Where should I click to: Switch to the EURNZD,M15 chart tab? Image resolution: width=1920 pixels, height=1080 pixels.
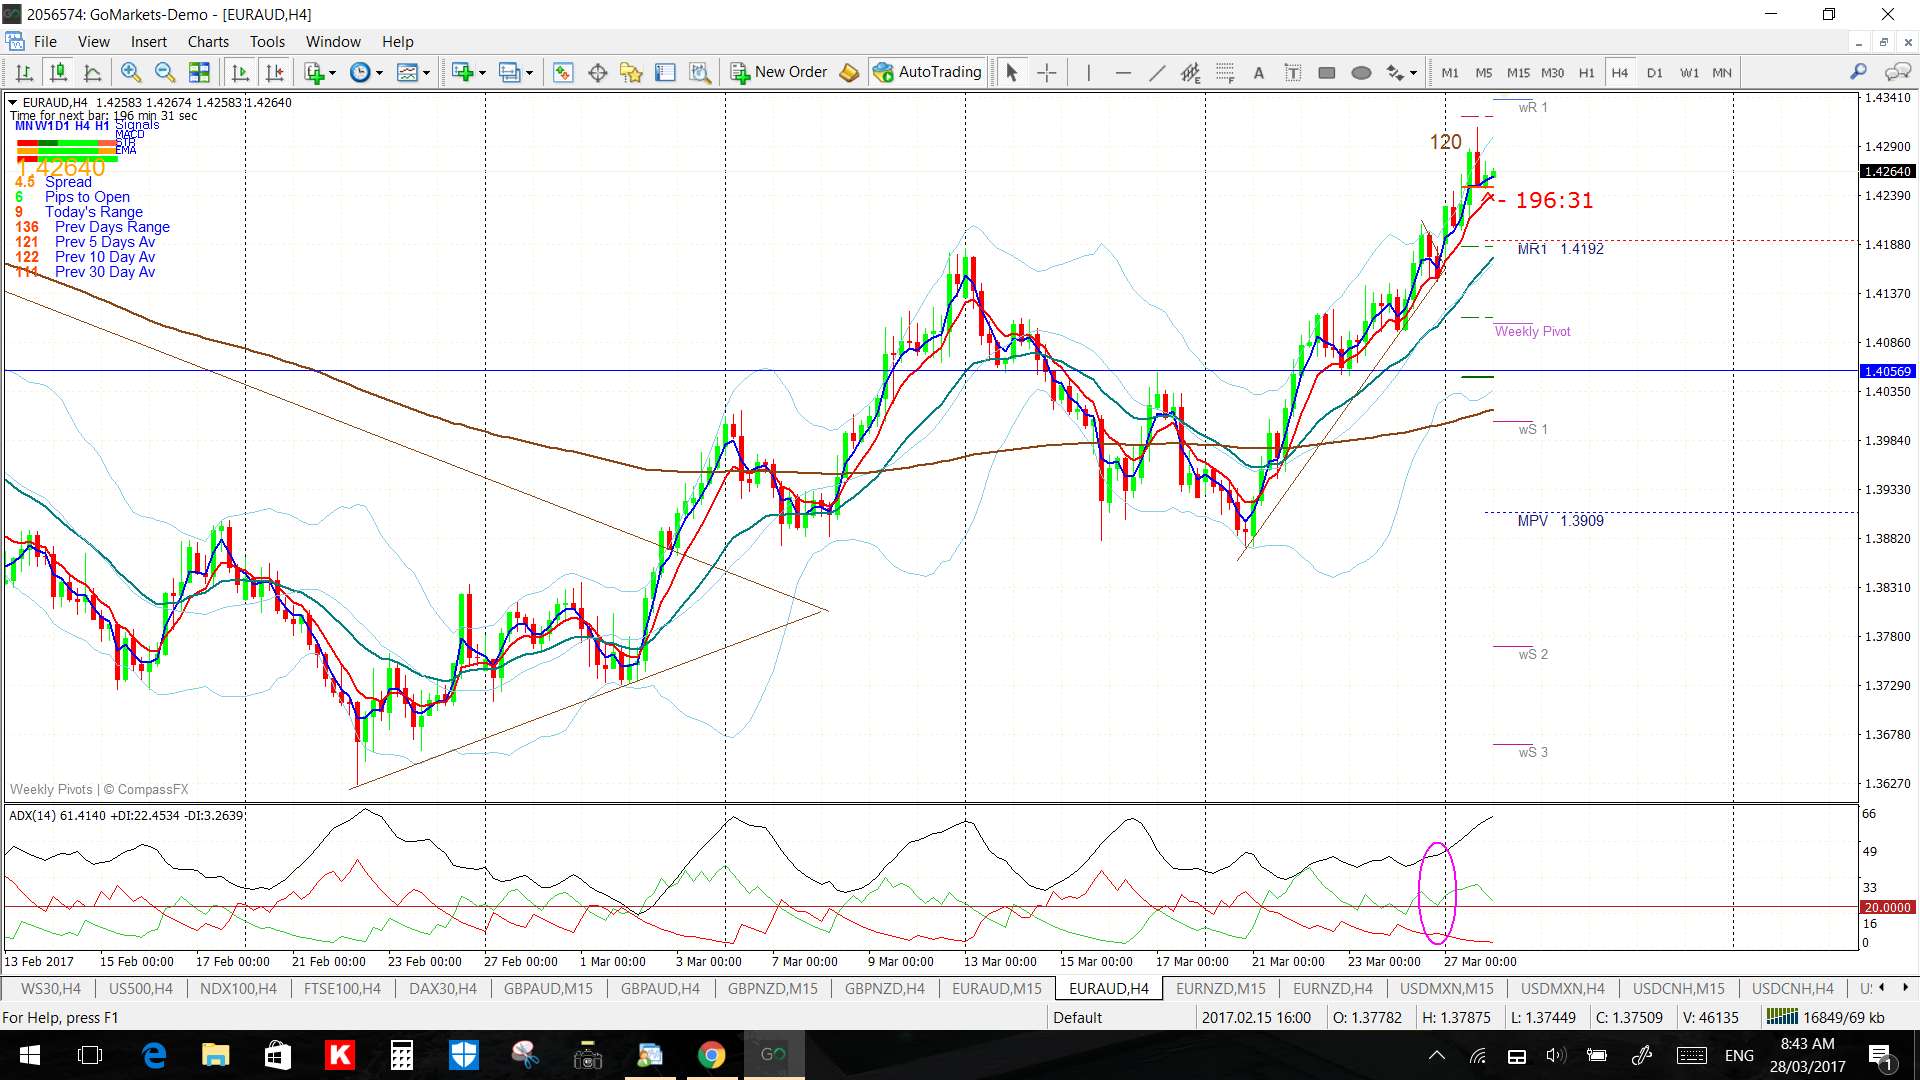coord(1220,988)
